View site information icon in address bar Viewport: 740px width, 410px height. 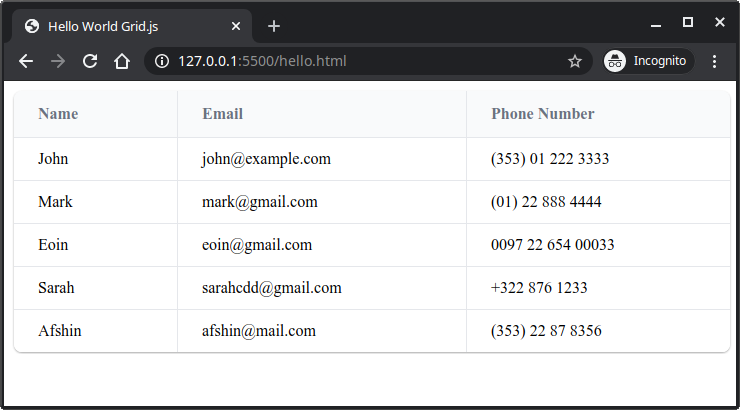(x=162, y=61)
